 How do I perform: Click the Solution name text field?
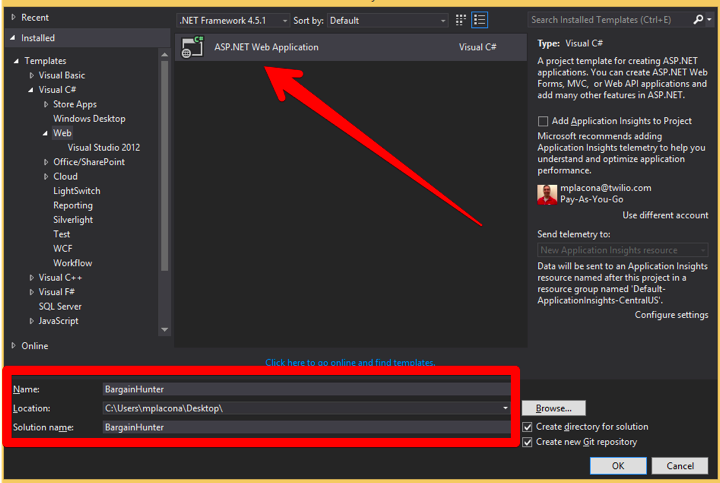click(306, 427)
